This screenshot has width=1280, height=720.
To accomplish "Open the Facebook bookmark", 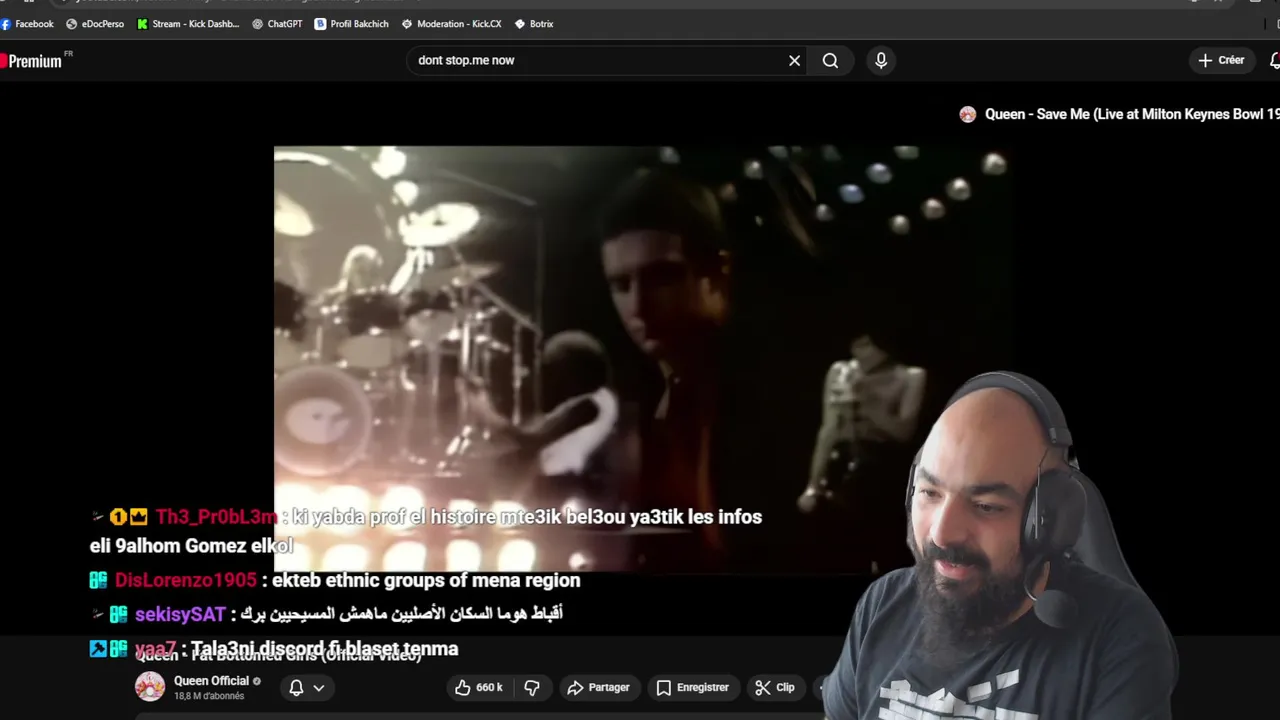I will 28,24.
